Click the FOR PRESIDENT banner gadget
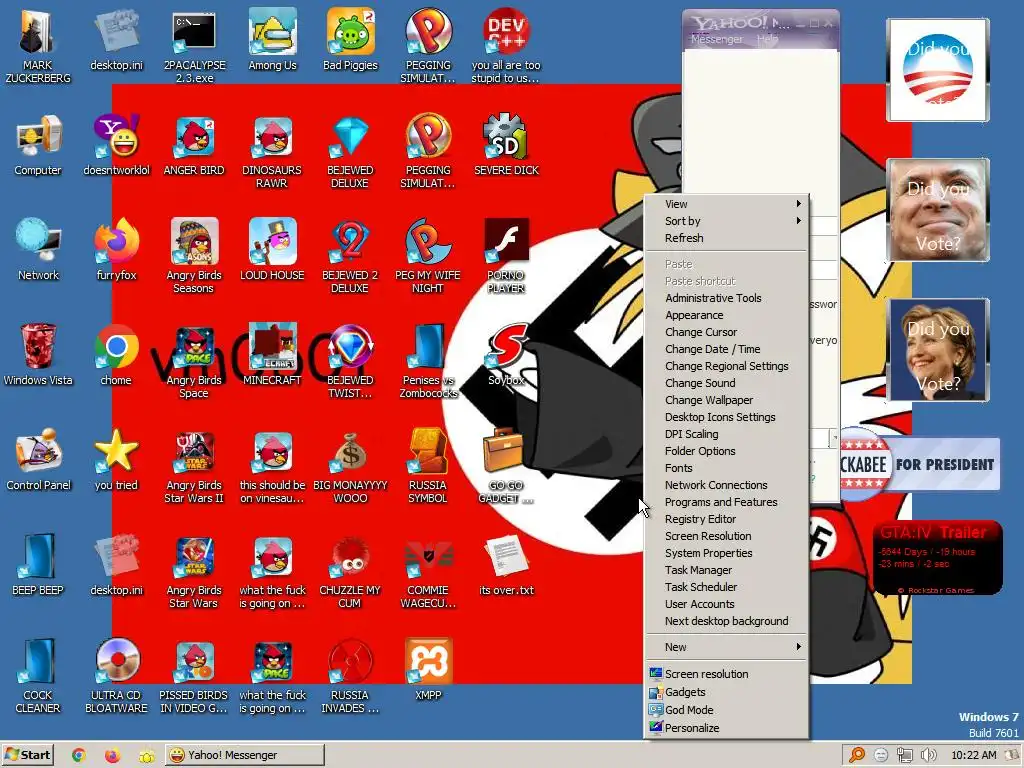 pos(920,464)
